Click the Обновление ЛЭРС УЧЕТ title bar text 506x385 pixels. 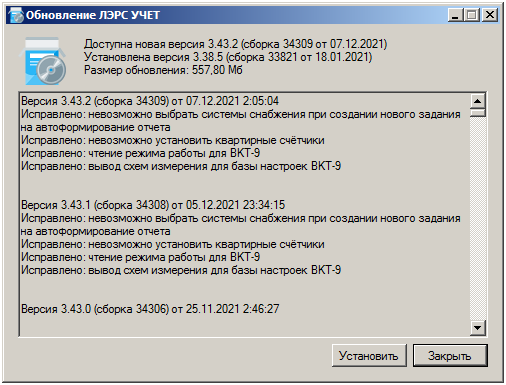[x=93, y=15]
